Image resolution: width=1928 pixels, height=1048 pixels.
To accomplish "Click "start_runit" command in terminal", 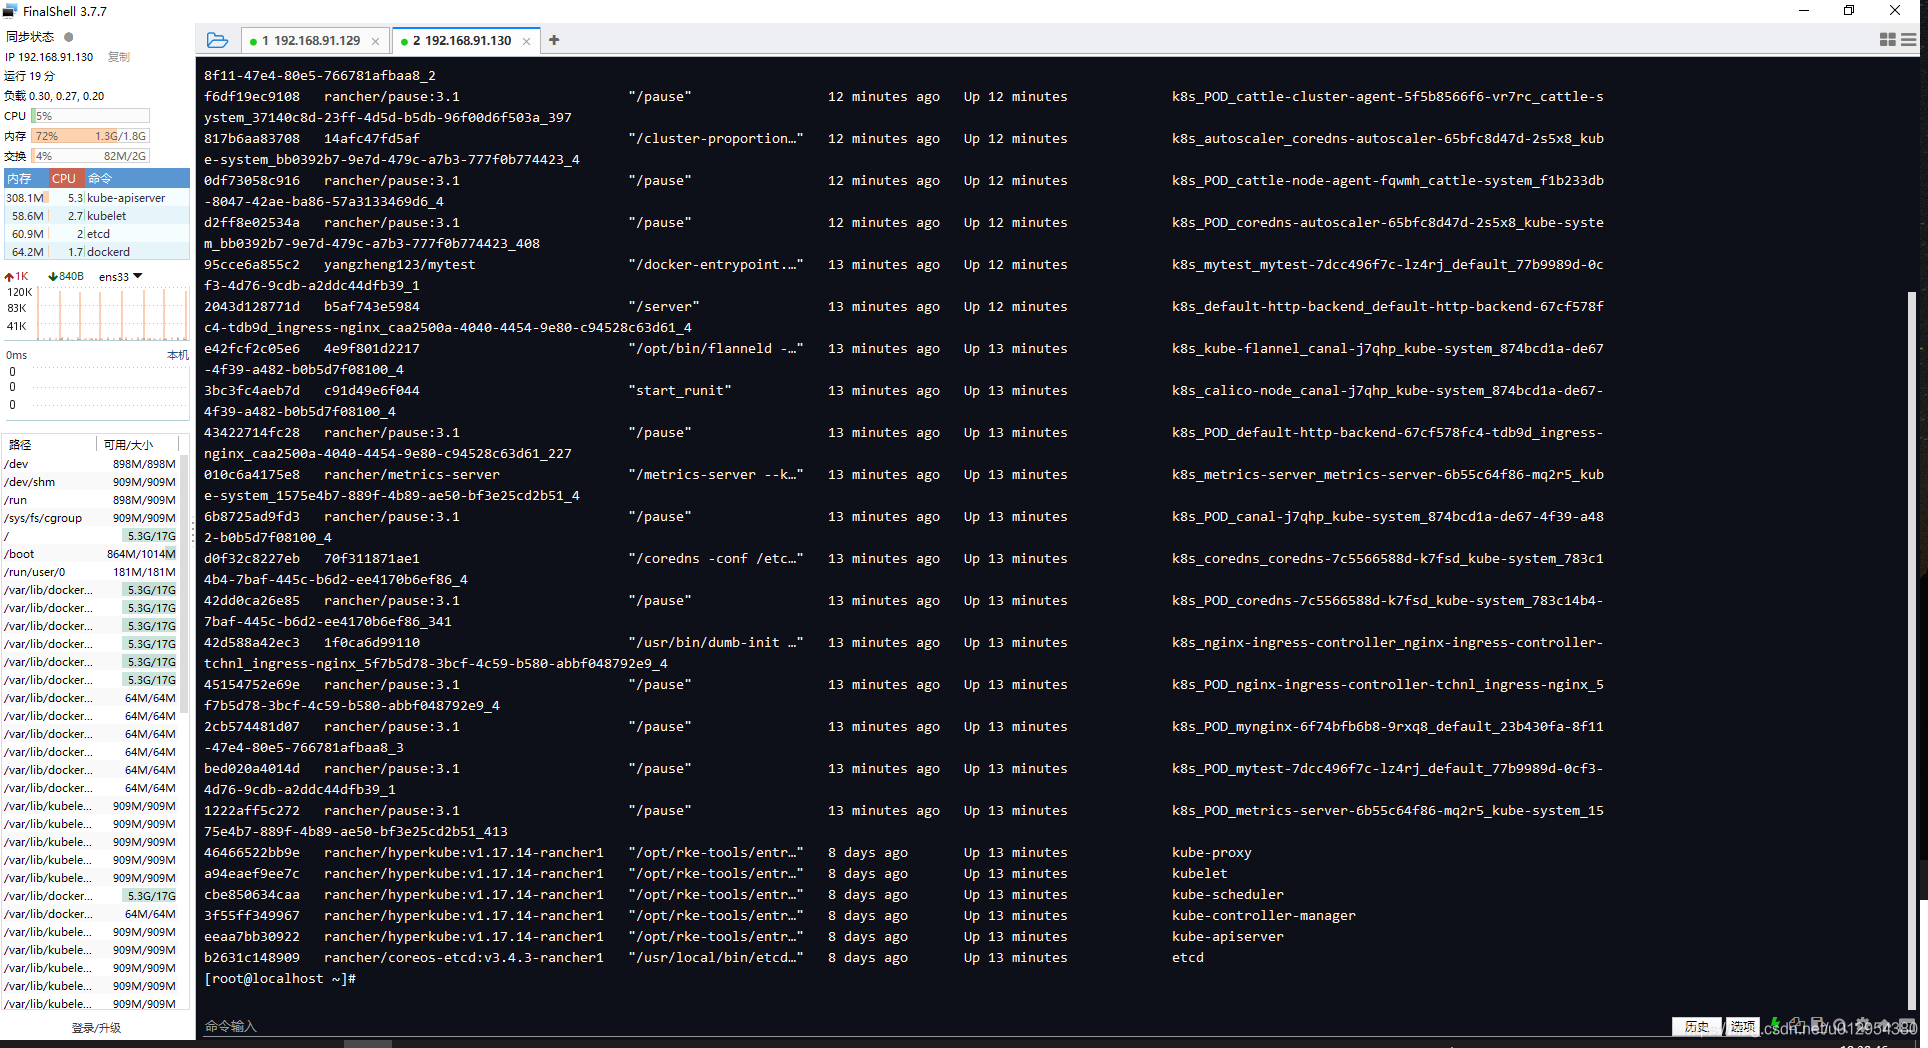I will [x=680, y=391].
